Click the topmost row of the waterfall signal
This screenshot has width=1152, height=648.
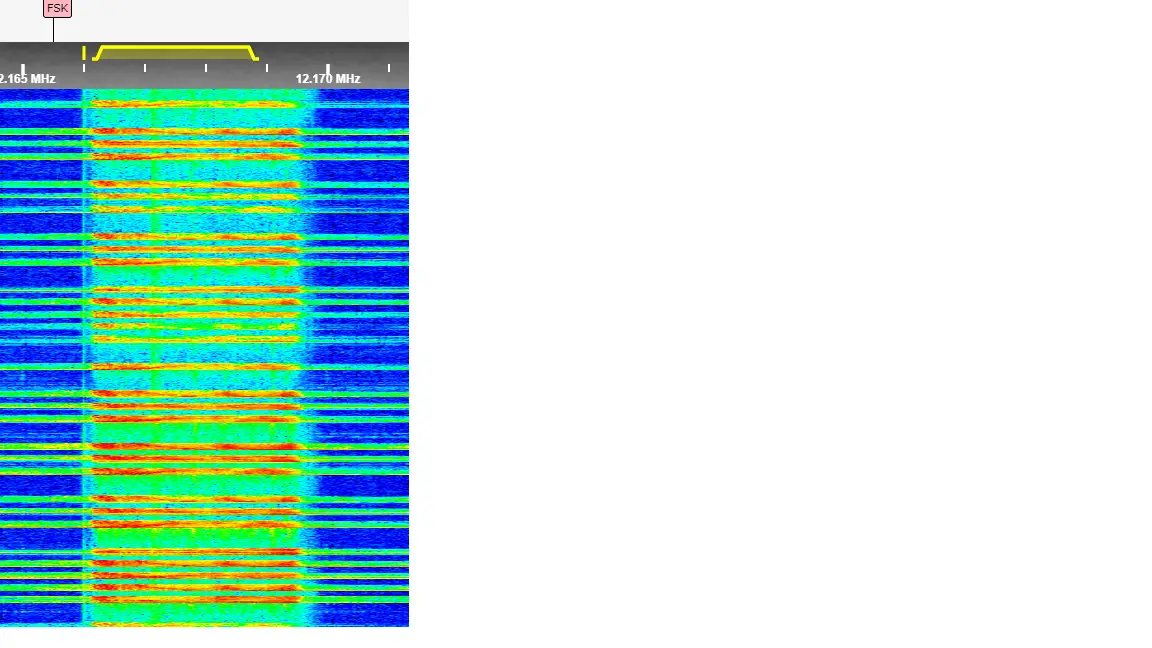coord(195,93)
